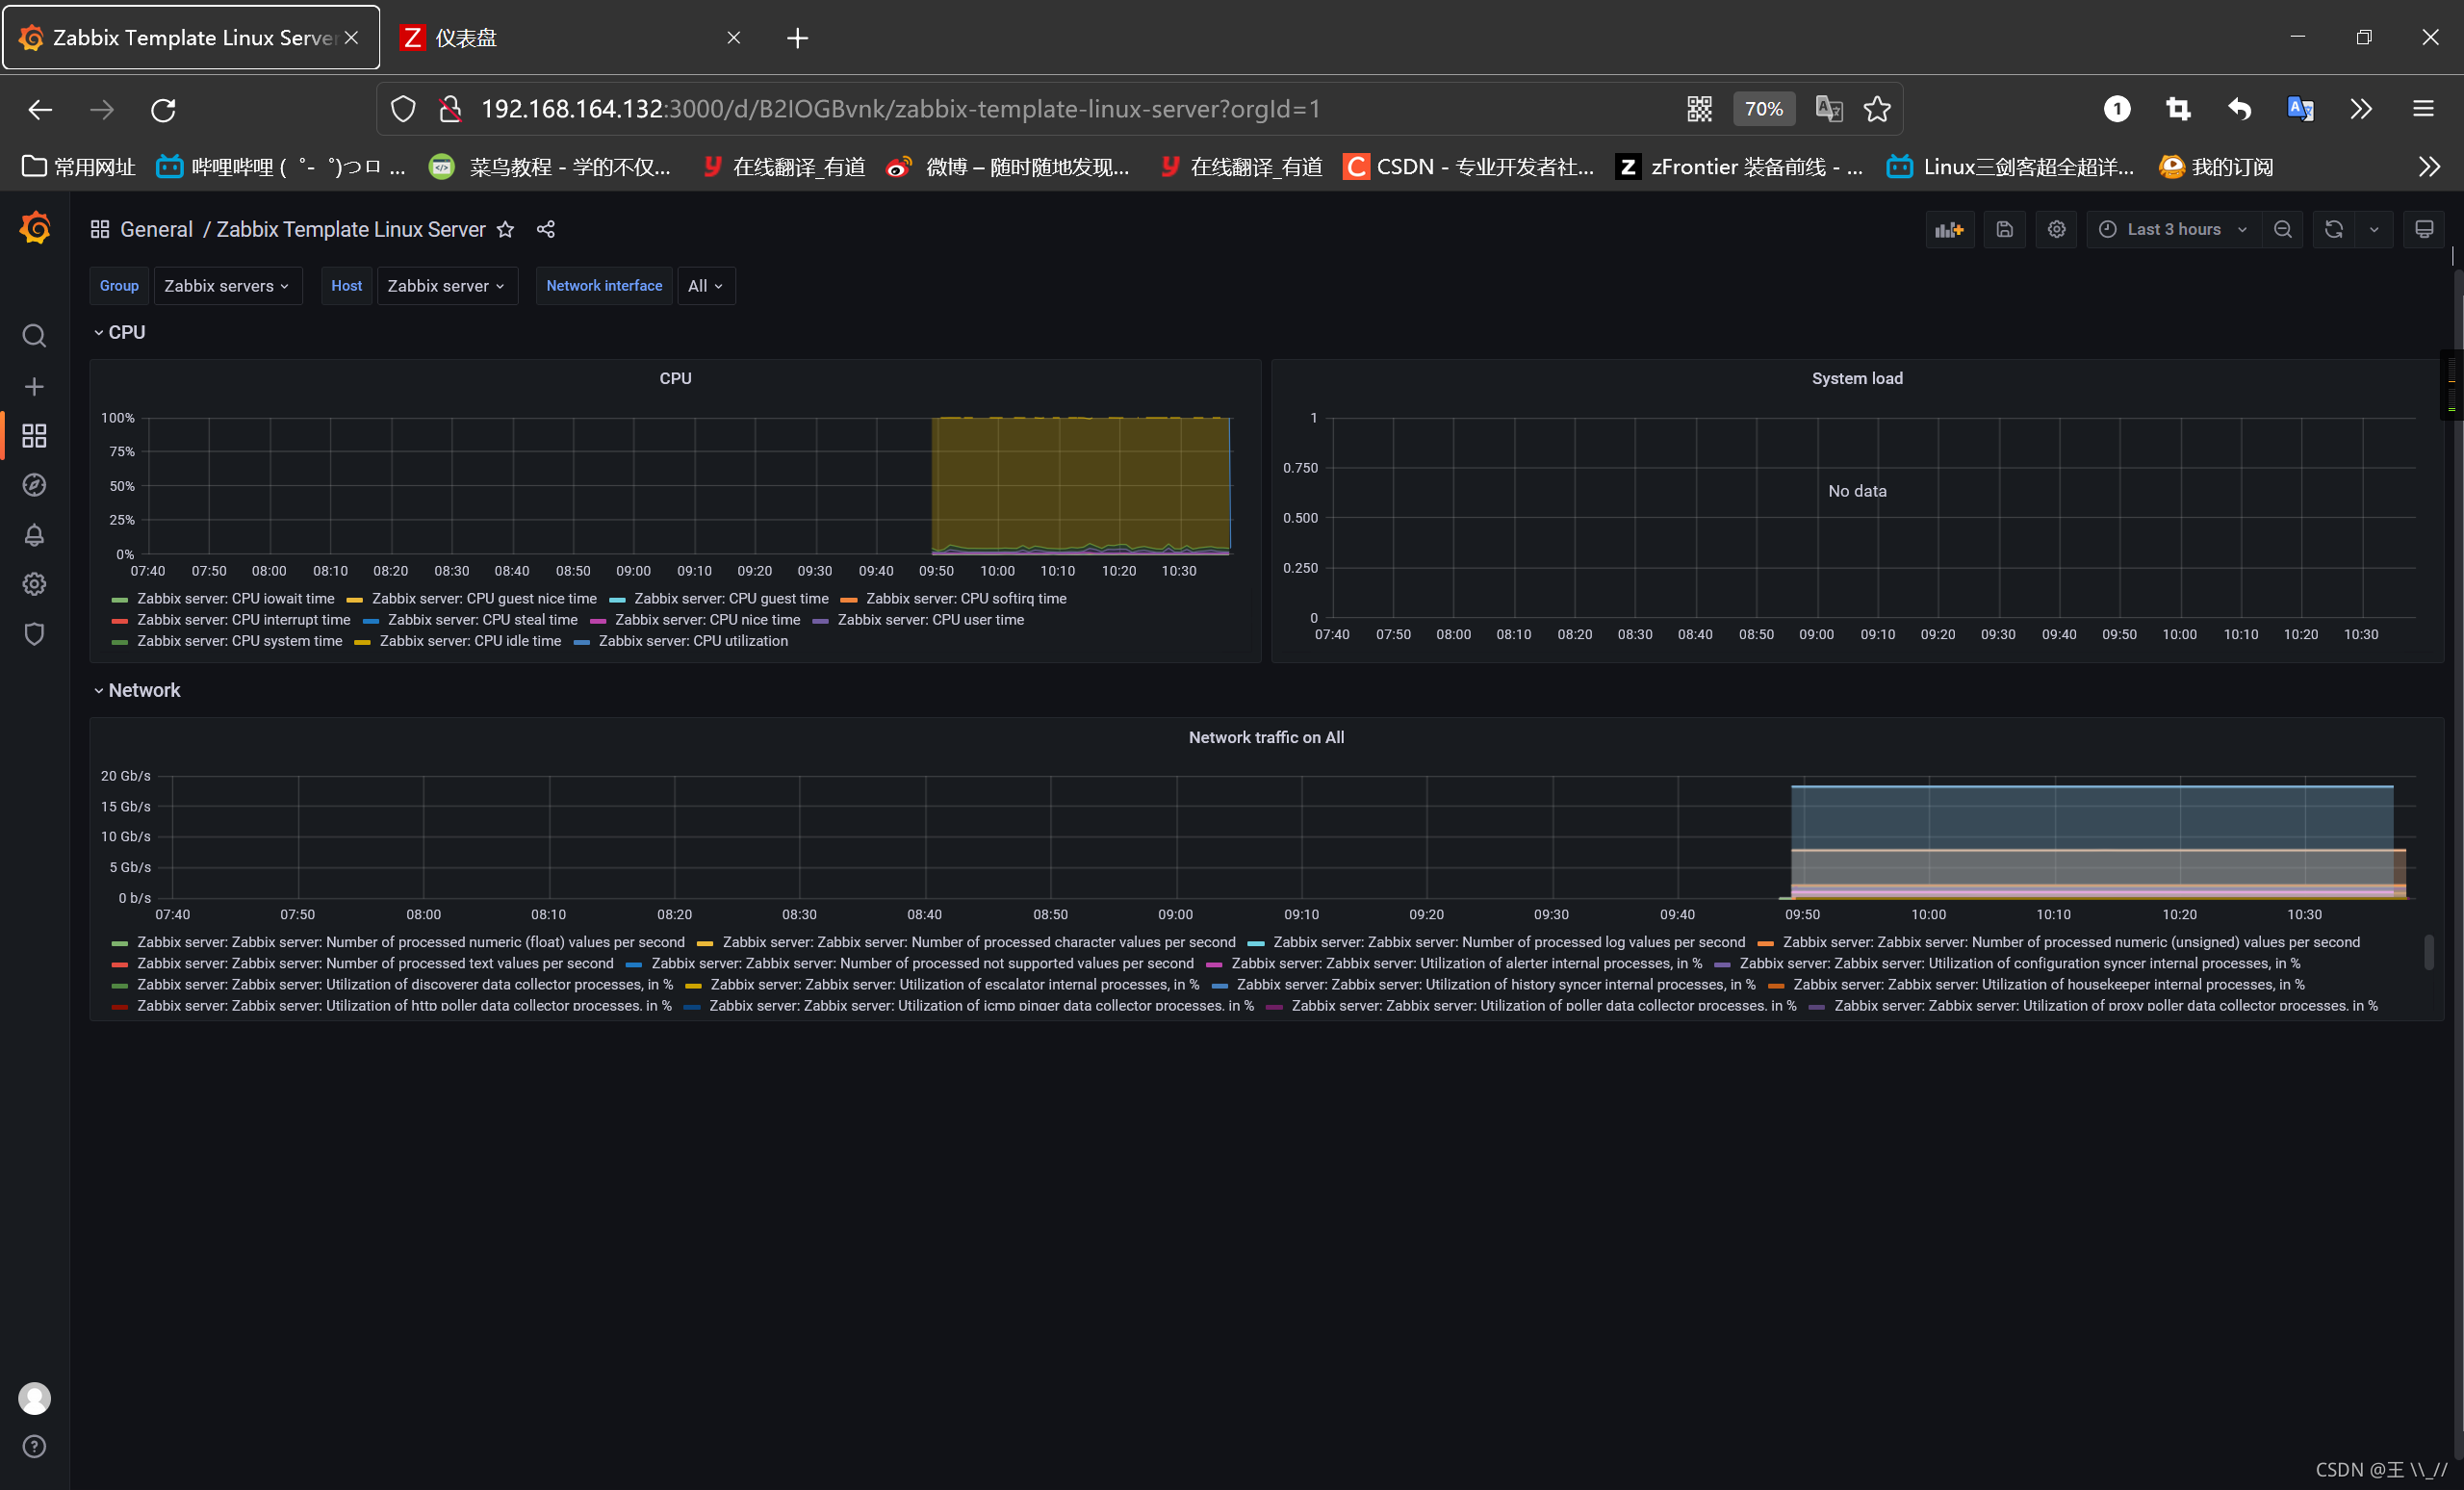Zoom out the time range
This screenshot has width=2464, height=1490.
pos(2282,229)
